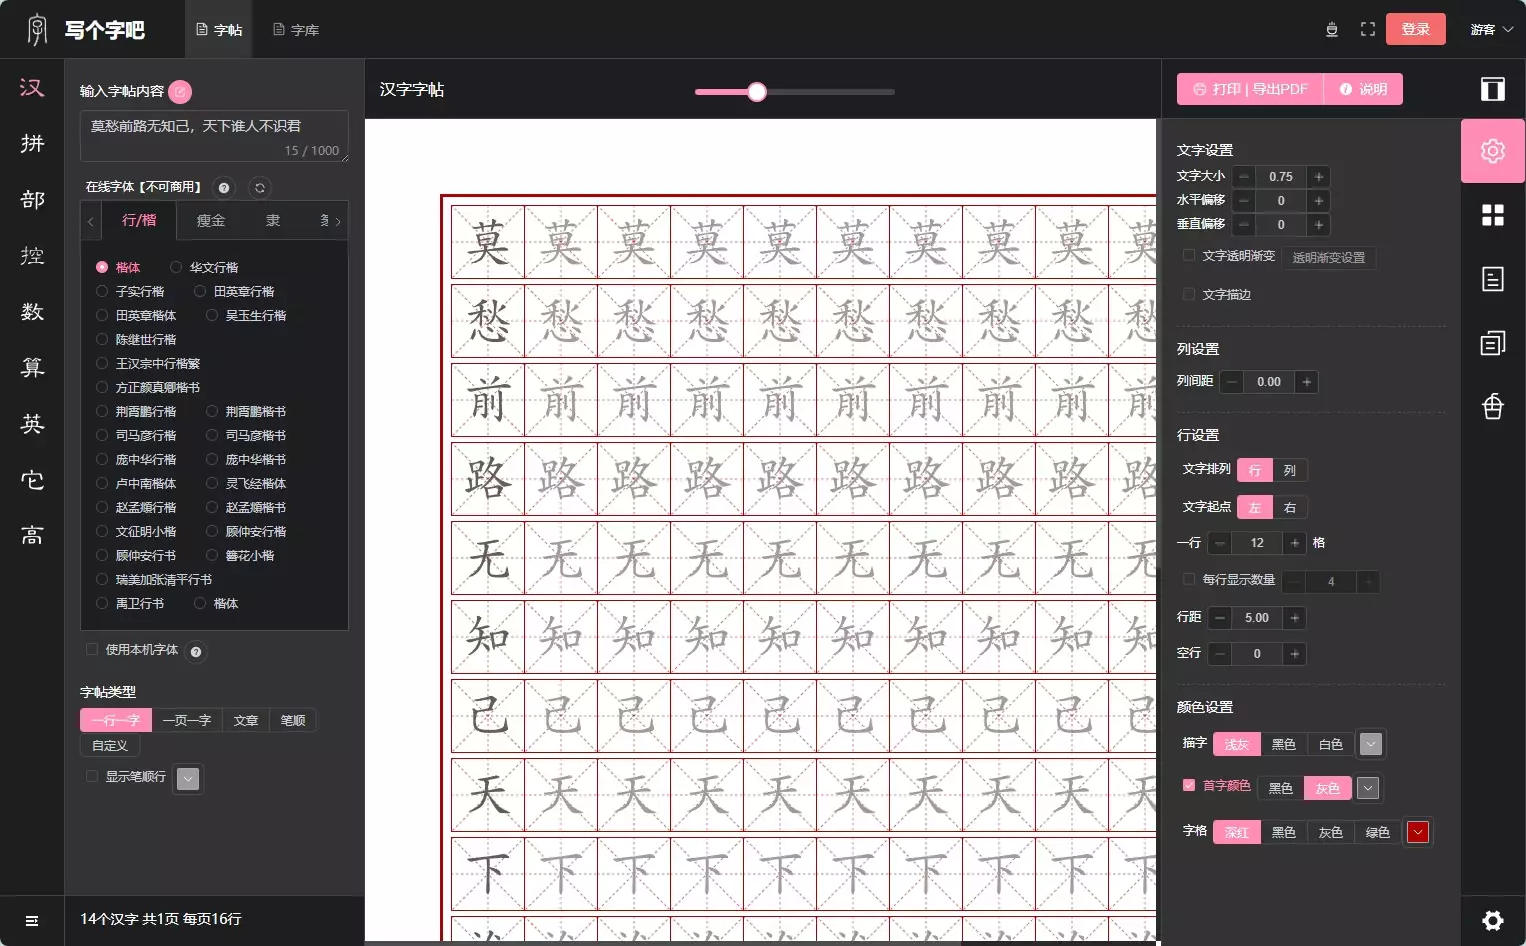Click the 透明渐变设置 button
The image size is (1526, 946).
click(x=1329, y=257)
